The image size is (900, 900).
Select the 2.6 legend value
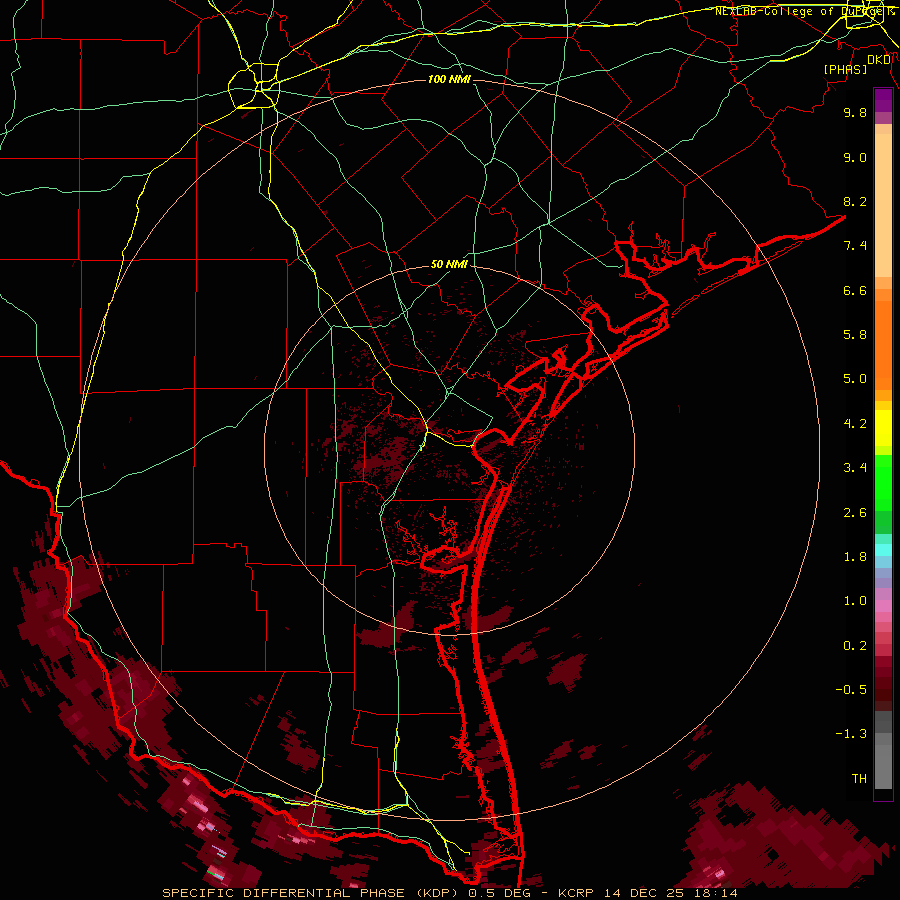tap(855, 513)
